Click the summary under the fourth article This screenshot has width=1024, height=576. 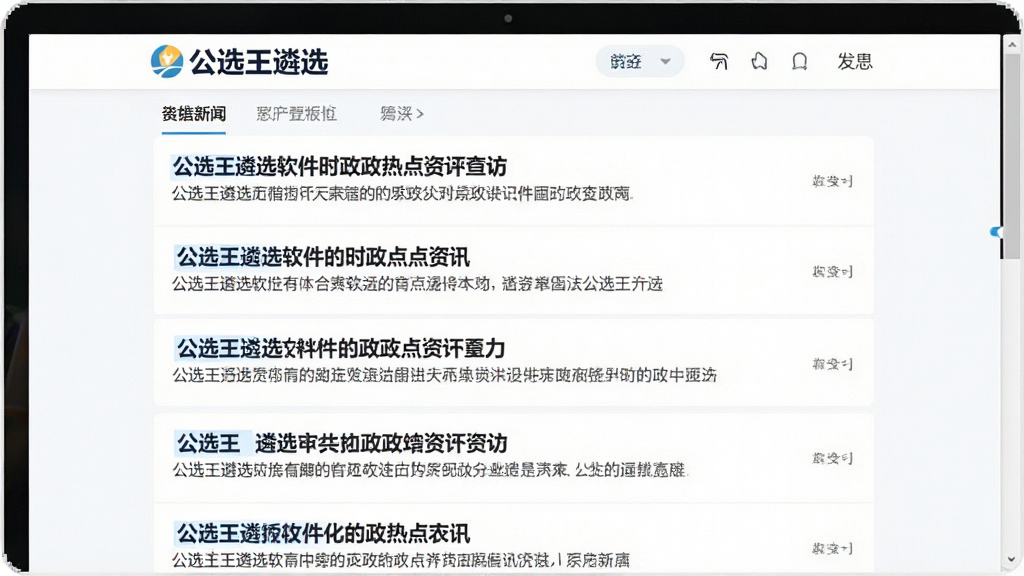click(430, 470)
